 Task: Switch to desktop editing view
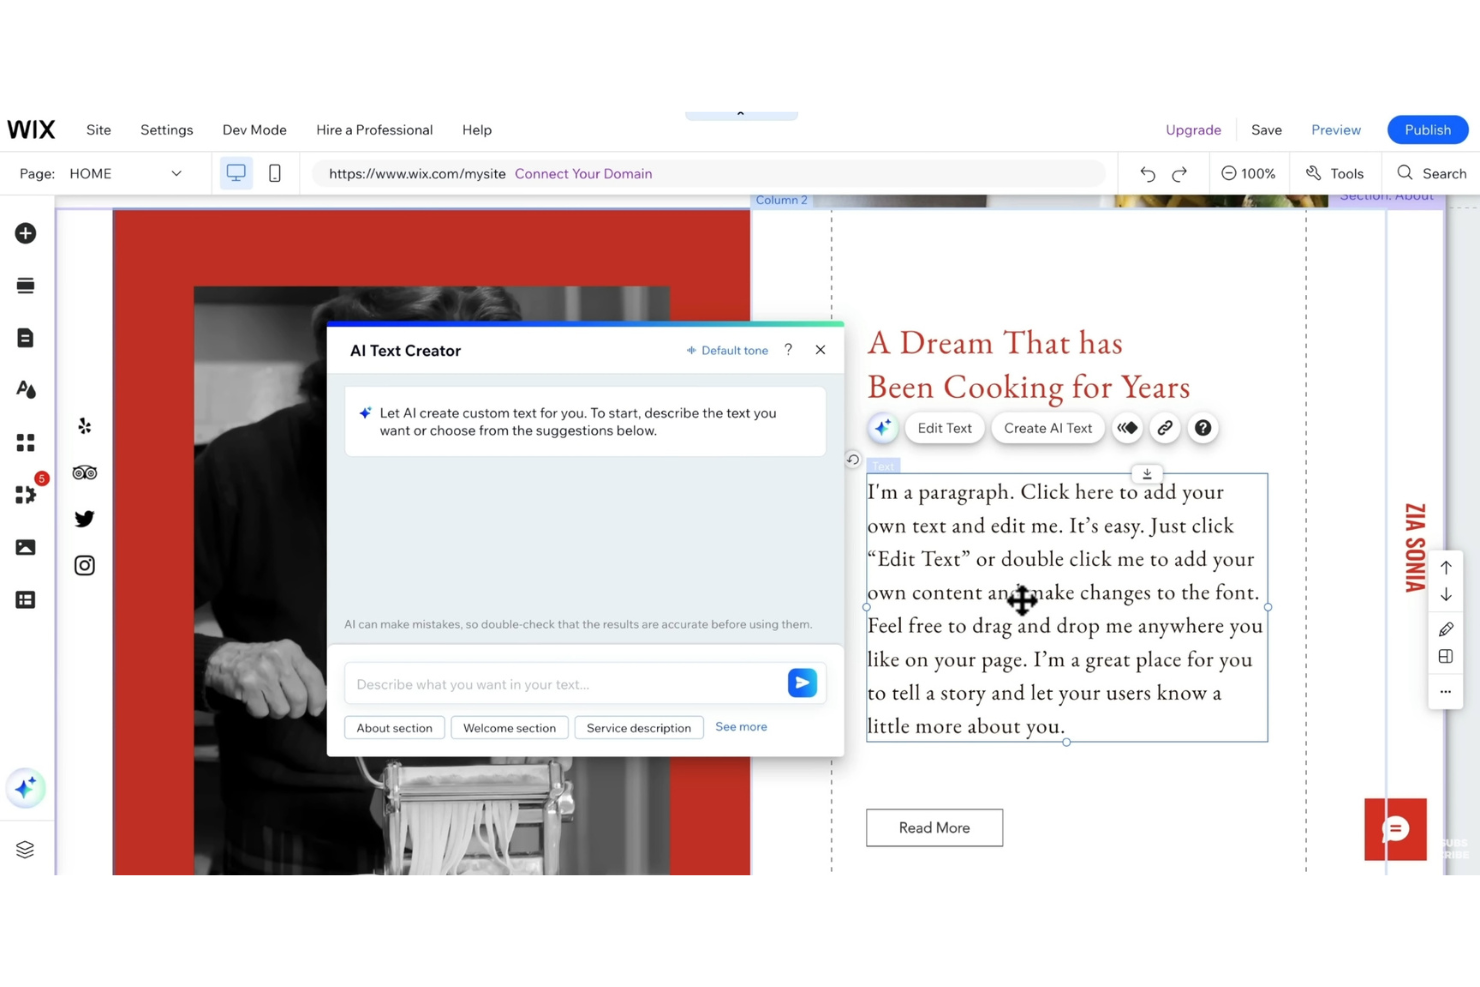(x=236, y=172)
